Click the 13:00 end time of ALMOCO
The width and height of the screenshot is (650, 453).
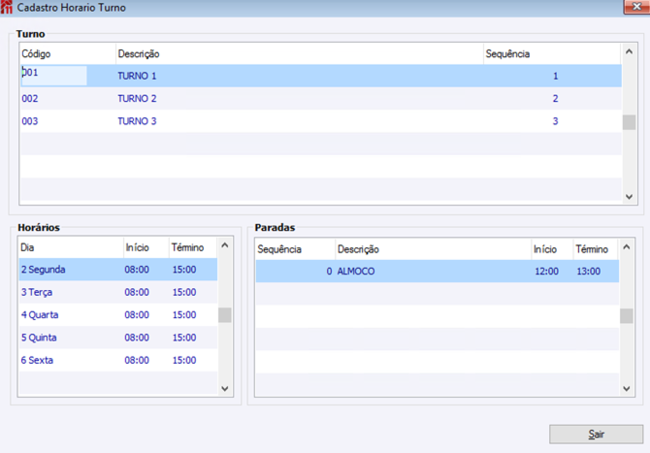(589, 271)
